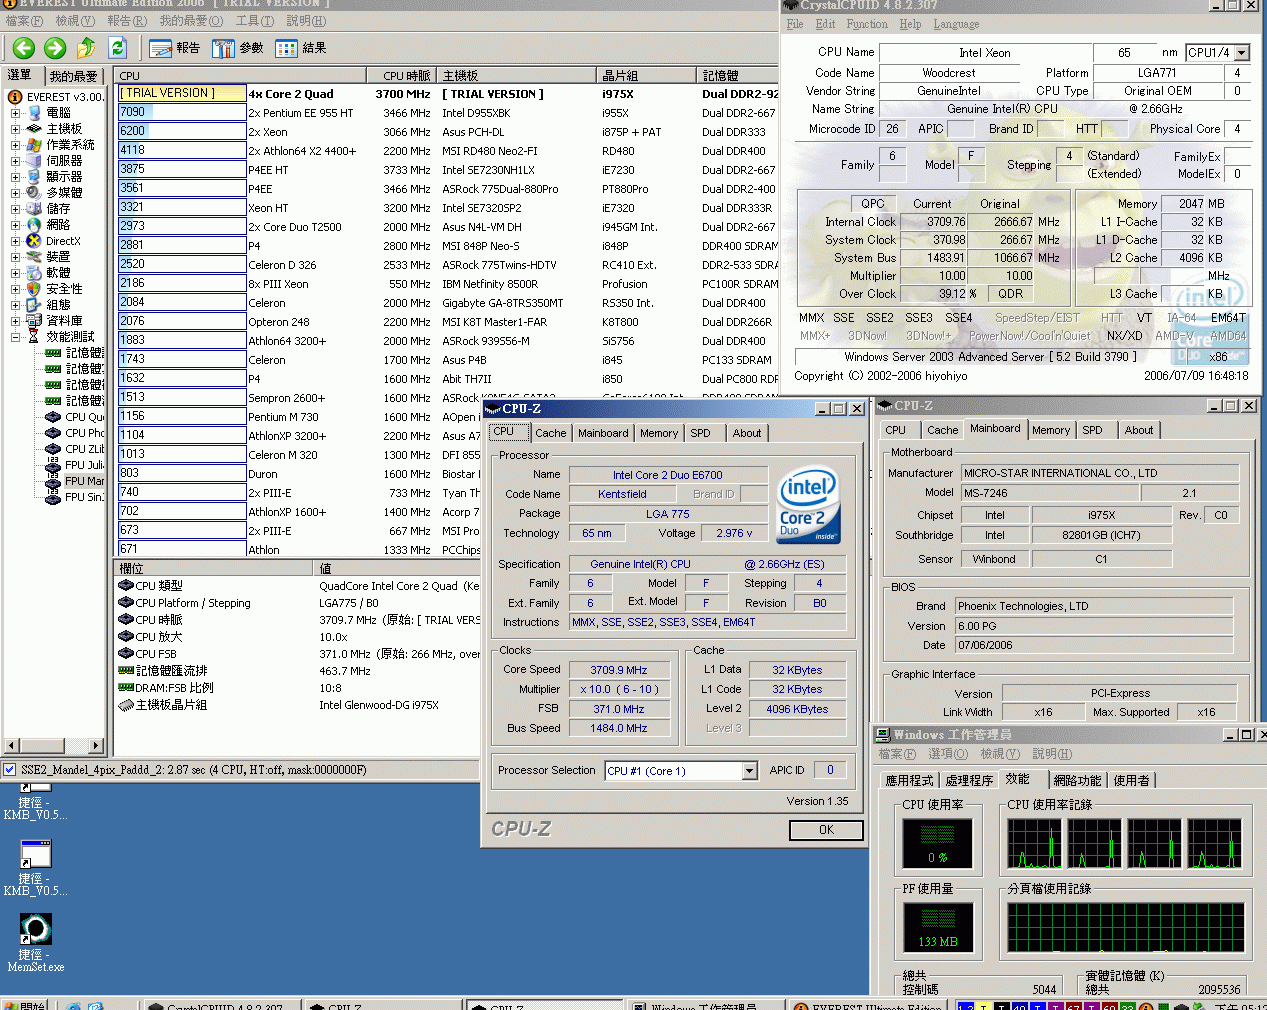The image size is (1267, 1010).
Task: Click the QDR button in CrystalCPUID
Action: (x=1010, y=294)
